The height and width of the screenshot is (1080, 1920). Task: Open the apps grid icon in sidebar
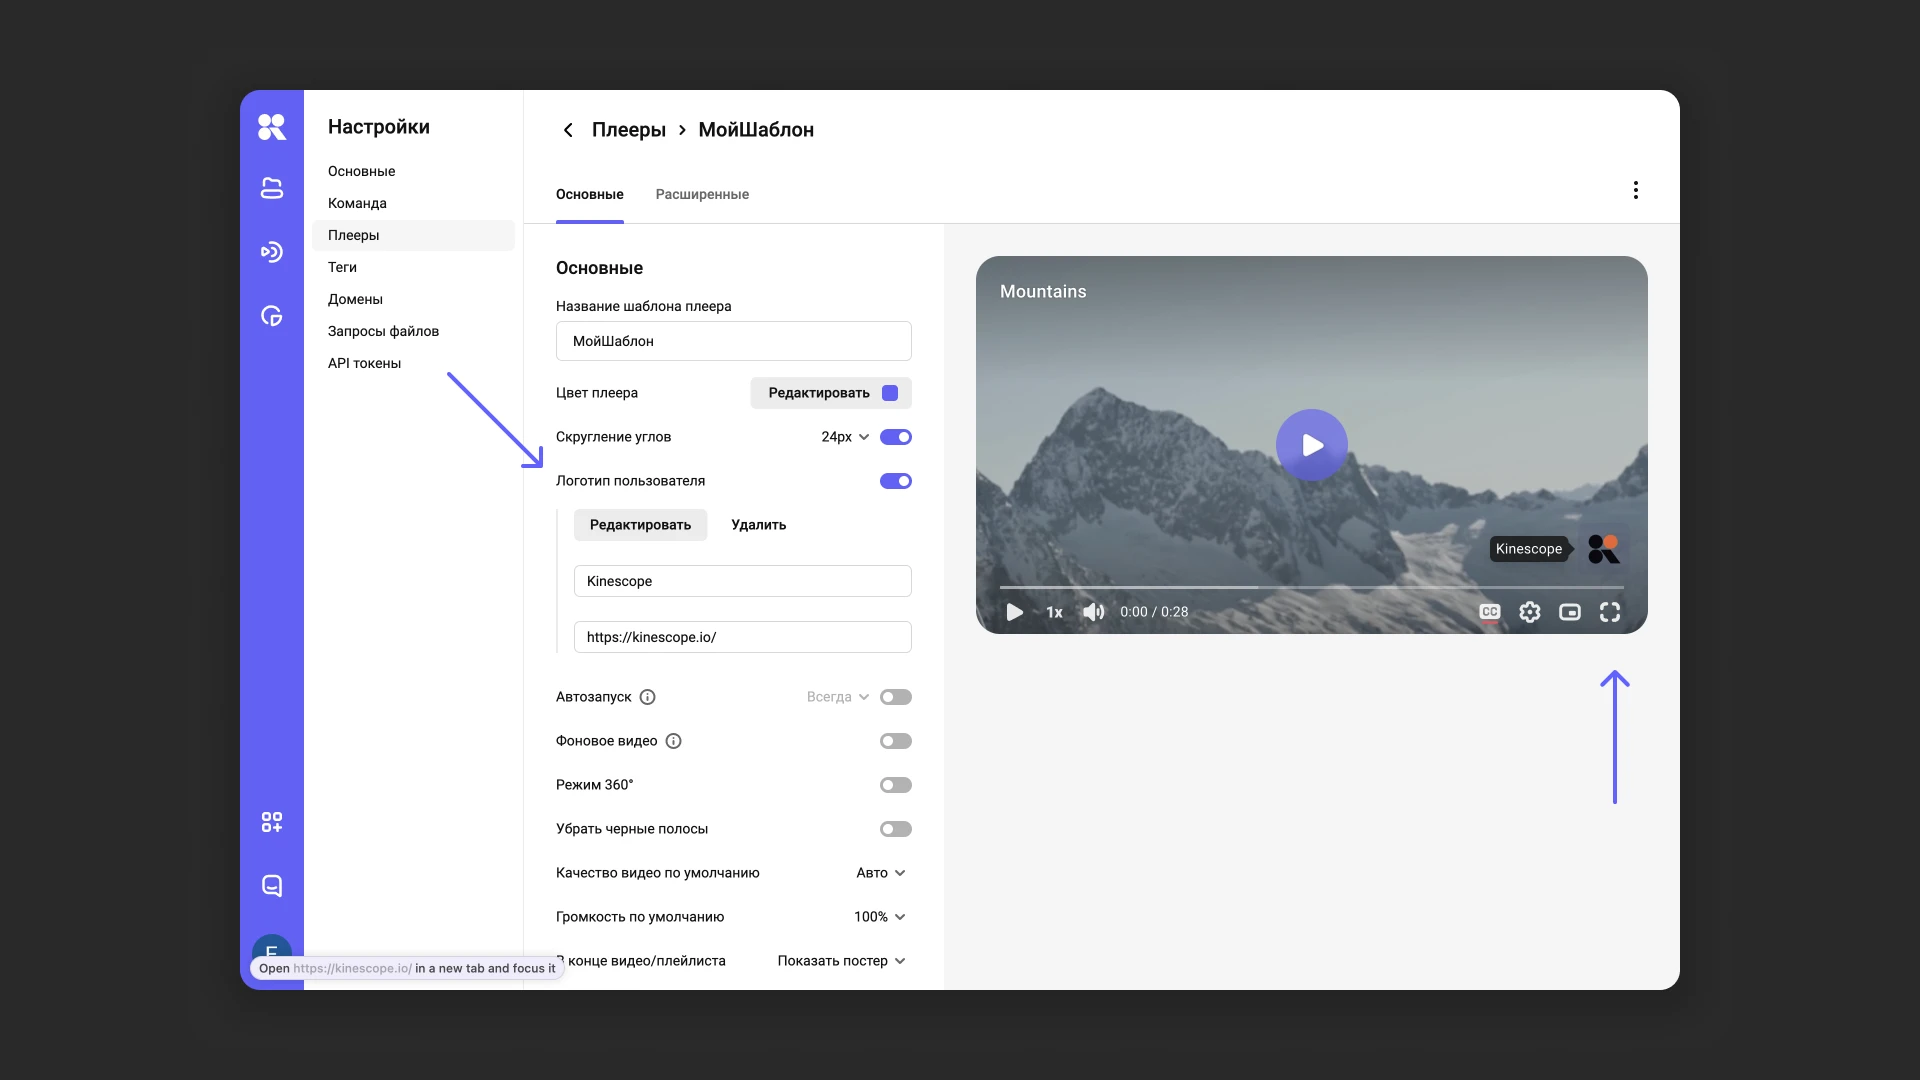[x=271, y=822]
